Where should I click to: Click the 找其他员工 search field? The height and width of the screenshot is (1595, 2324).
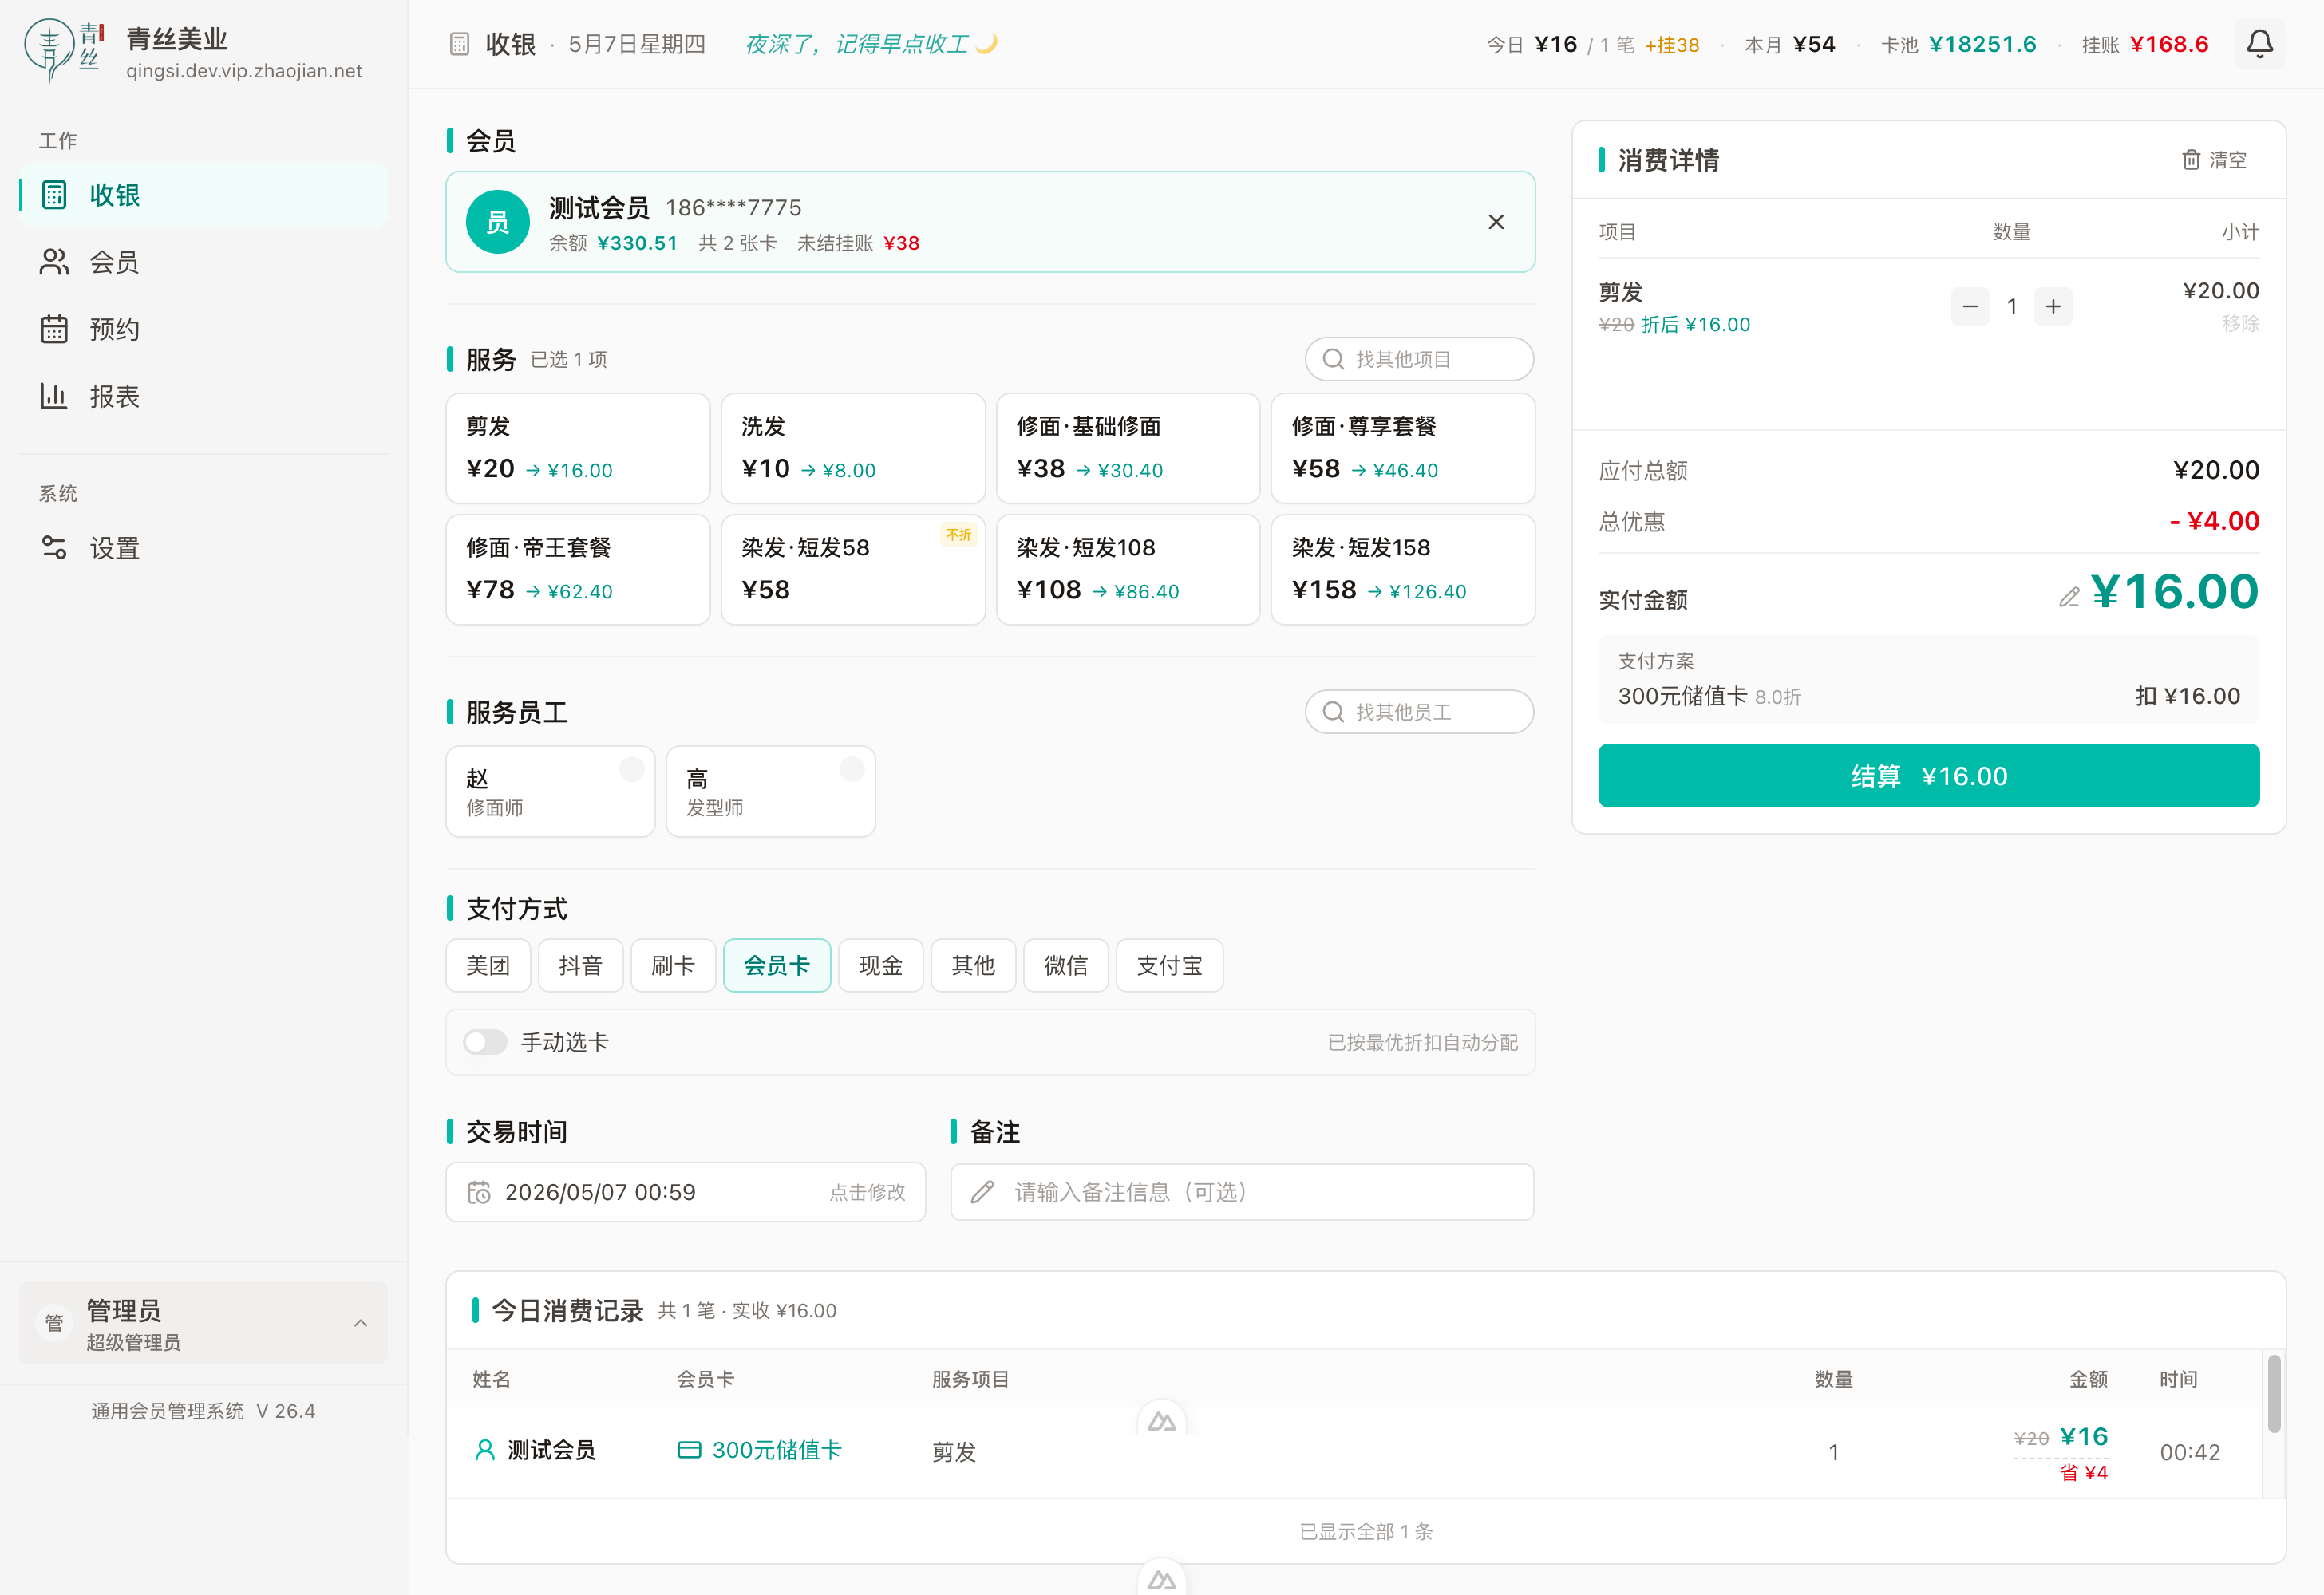point(1419,712)
